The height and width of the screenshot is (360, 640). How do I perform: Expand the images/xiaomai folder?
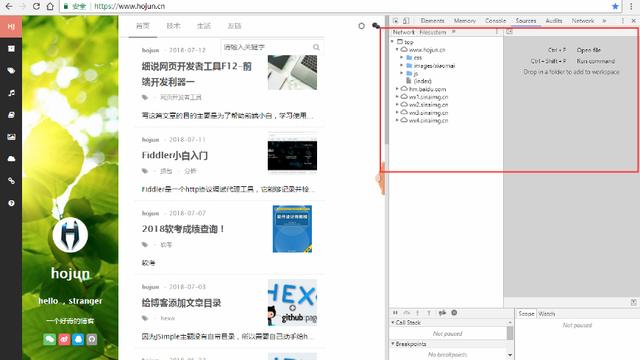[x=402, y=65]
